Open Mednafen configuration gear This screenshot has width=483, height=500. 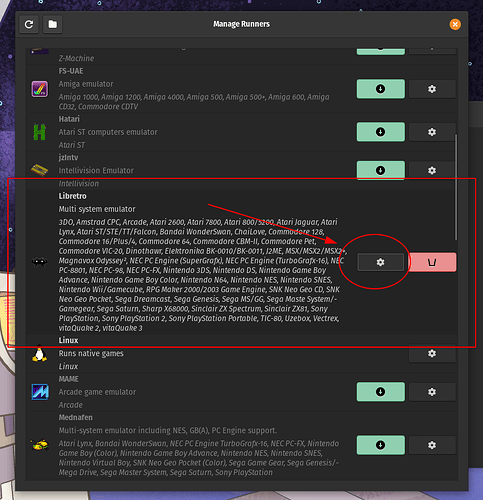pos(432,445)
